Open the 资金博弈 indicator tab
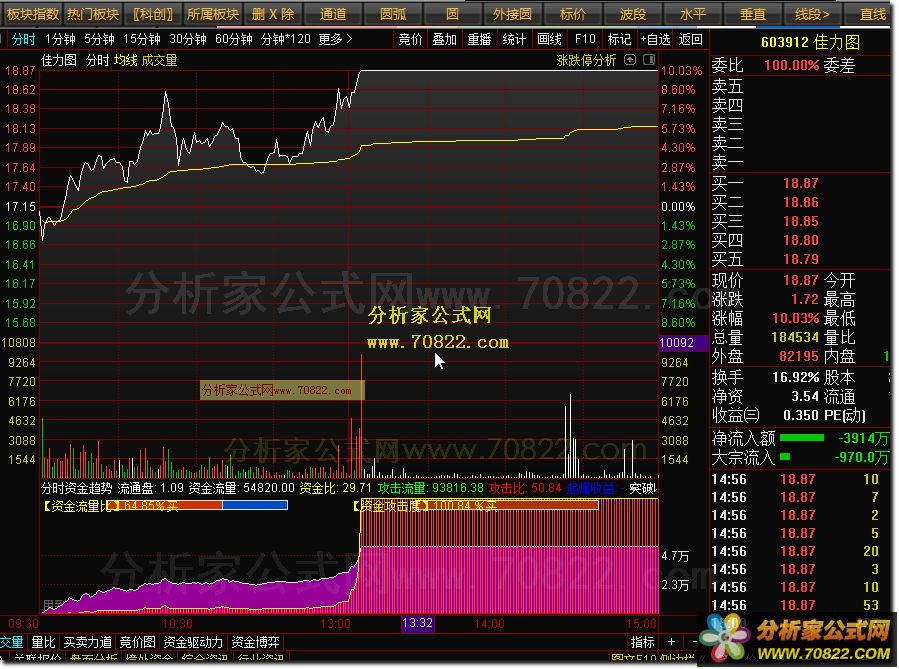Viewport: 899px width, 669px height. 255,642
